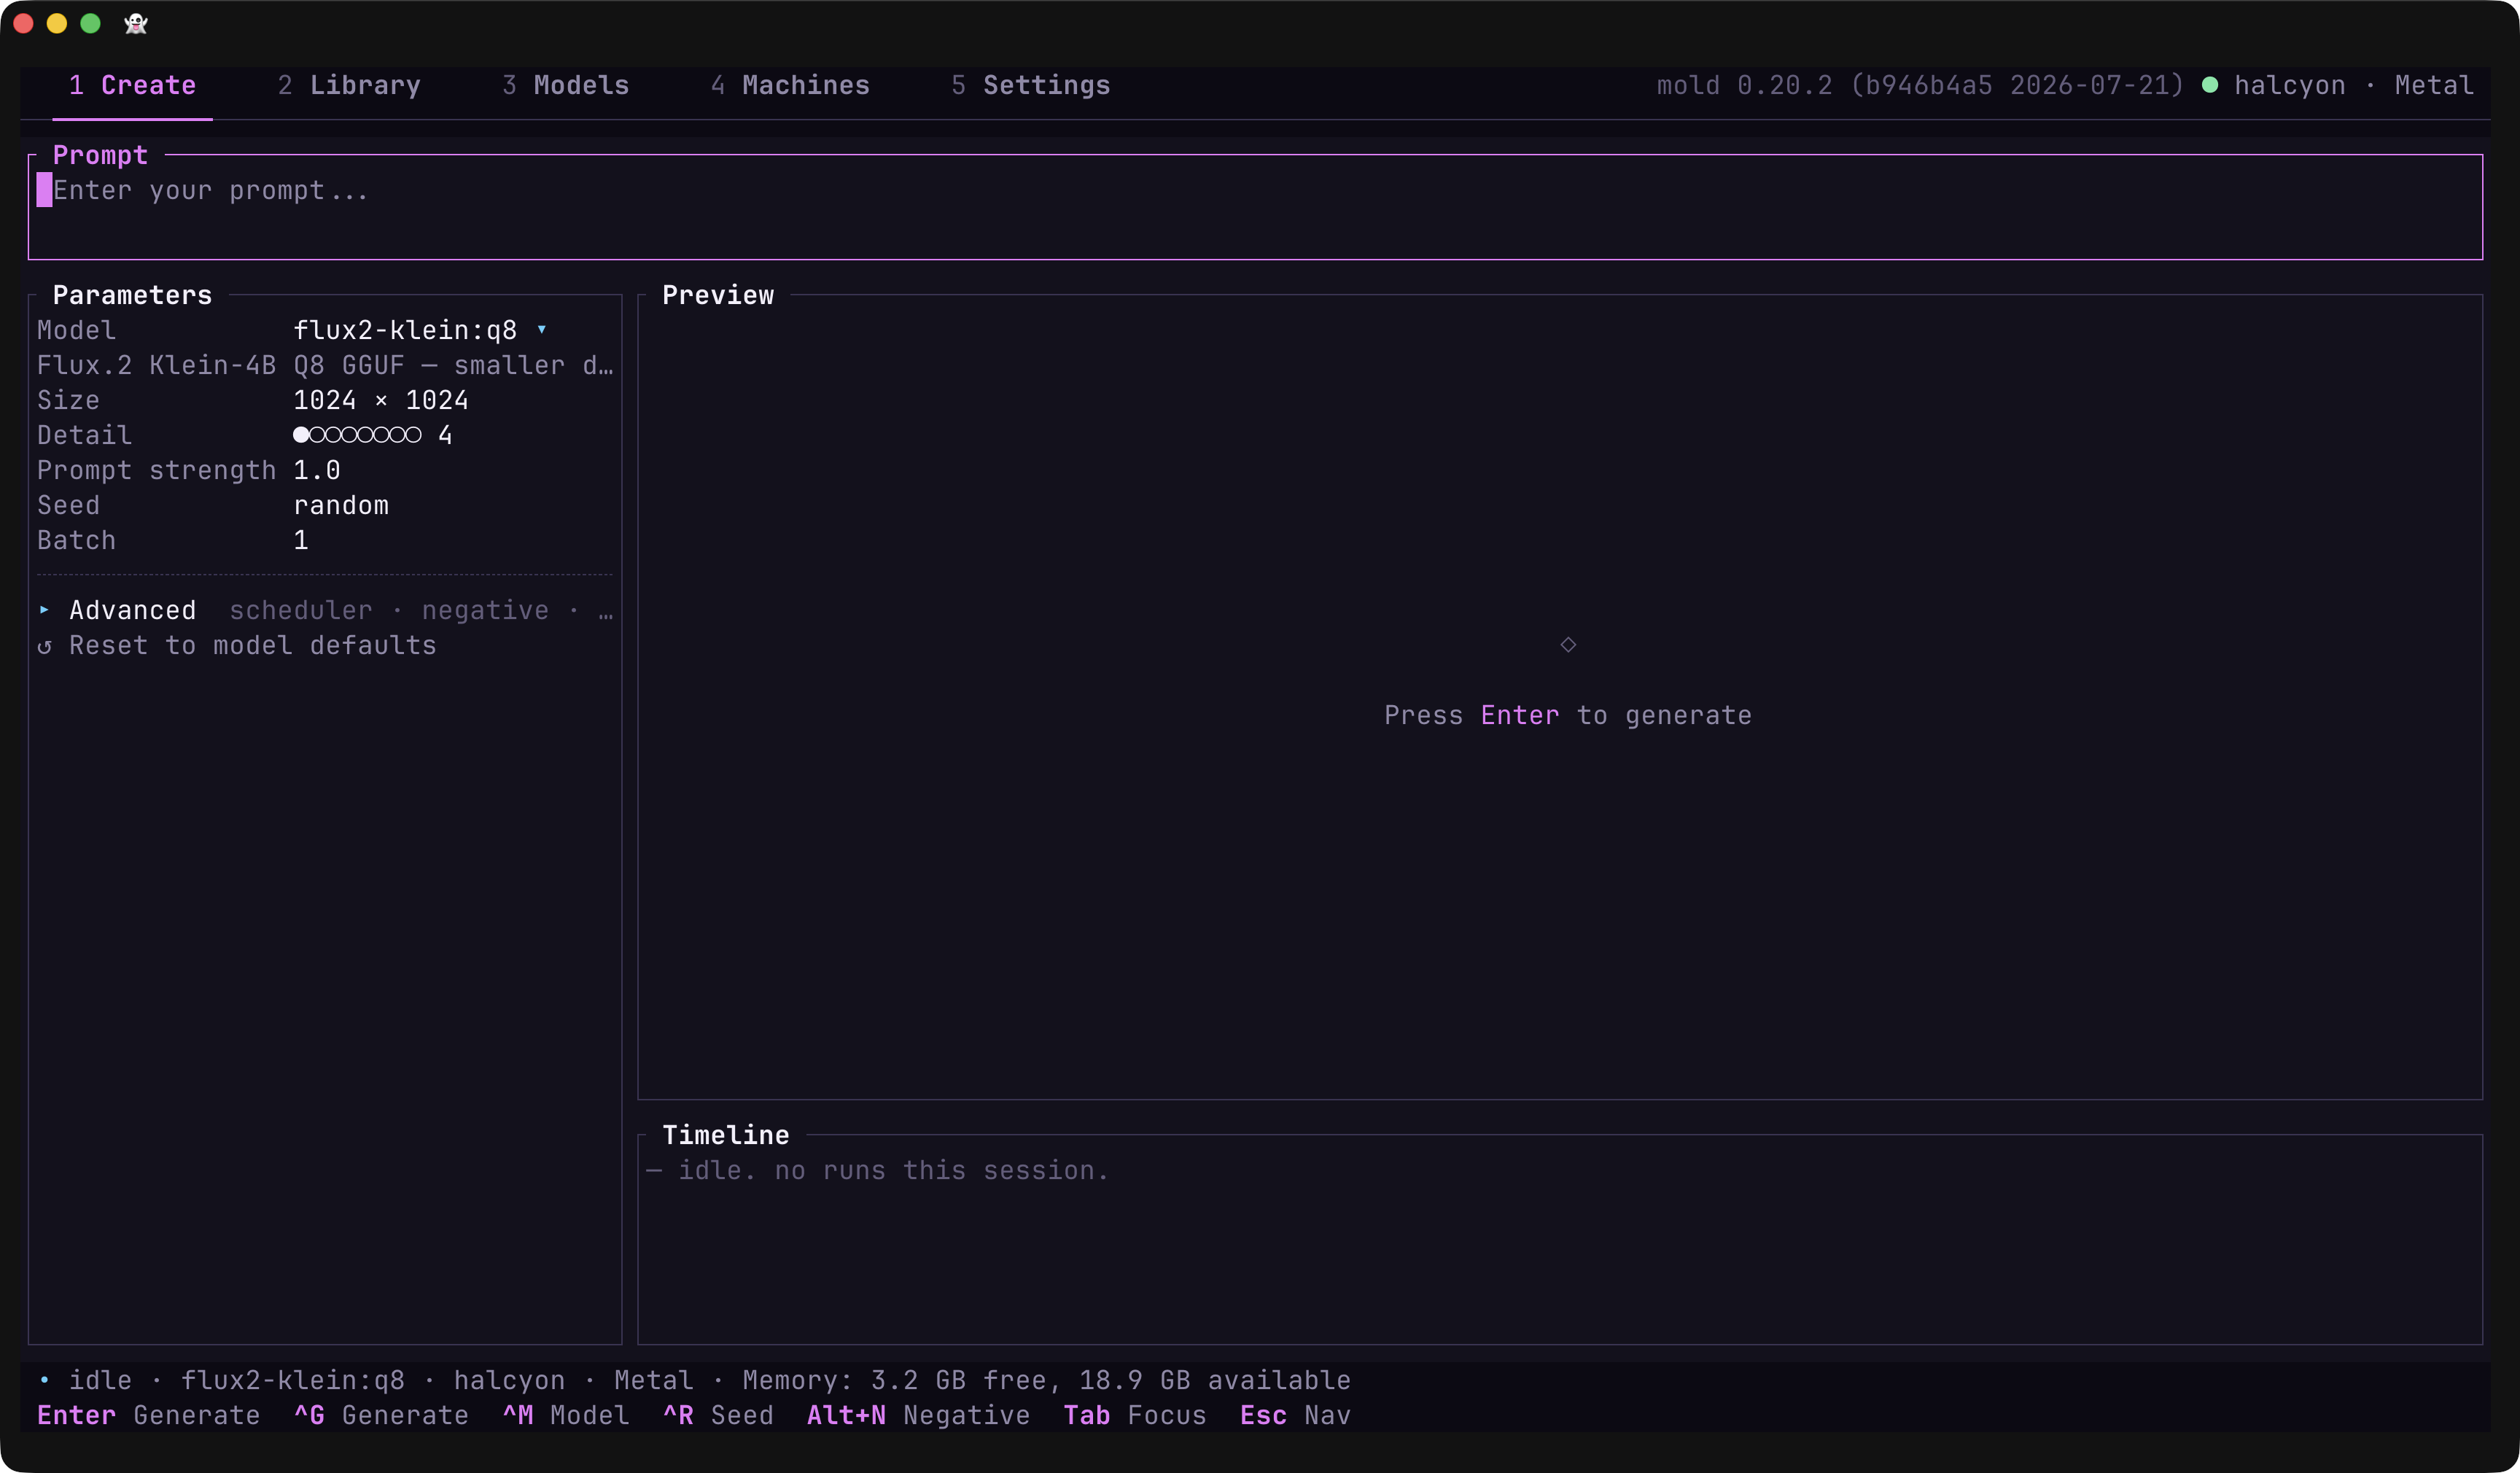
Task: Click the Timeline panel title
Action: point(726,1135)
